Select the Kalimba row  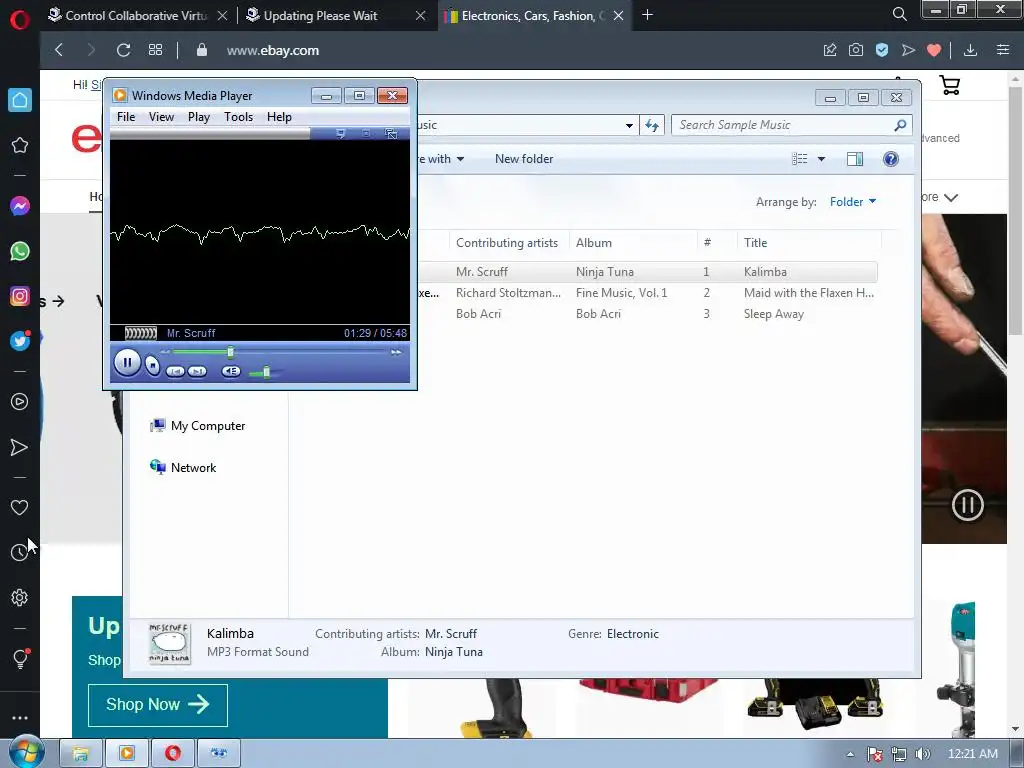tap(648, 272)
